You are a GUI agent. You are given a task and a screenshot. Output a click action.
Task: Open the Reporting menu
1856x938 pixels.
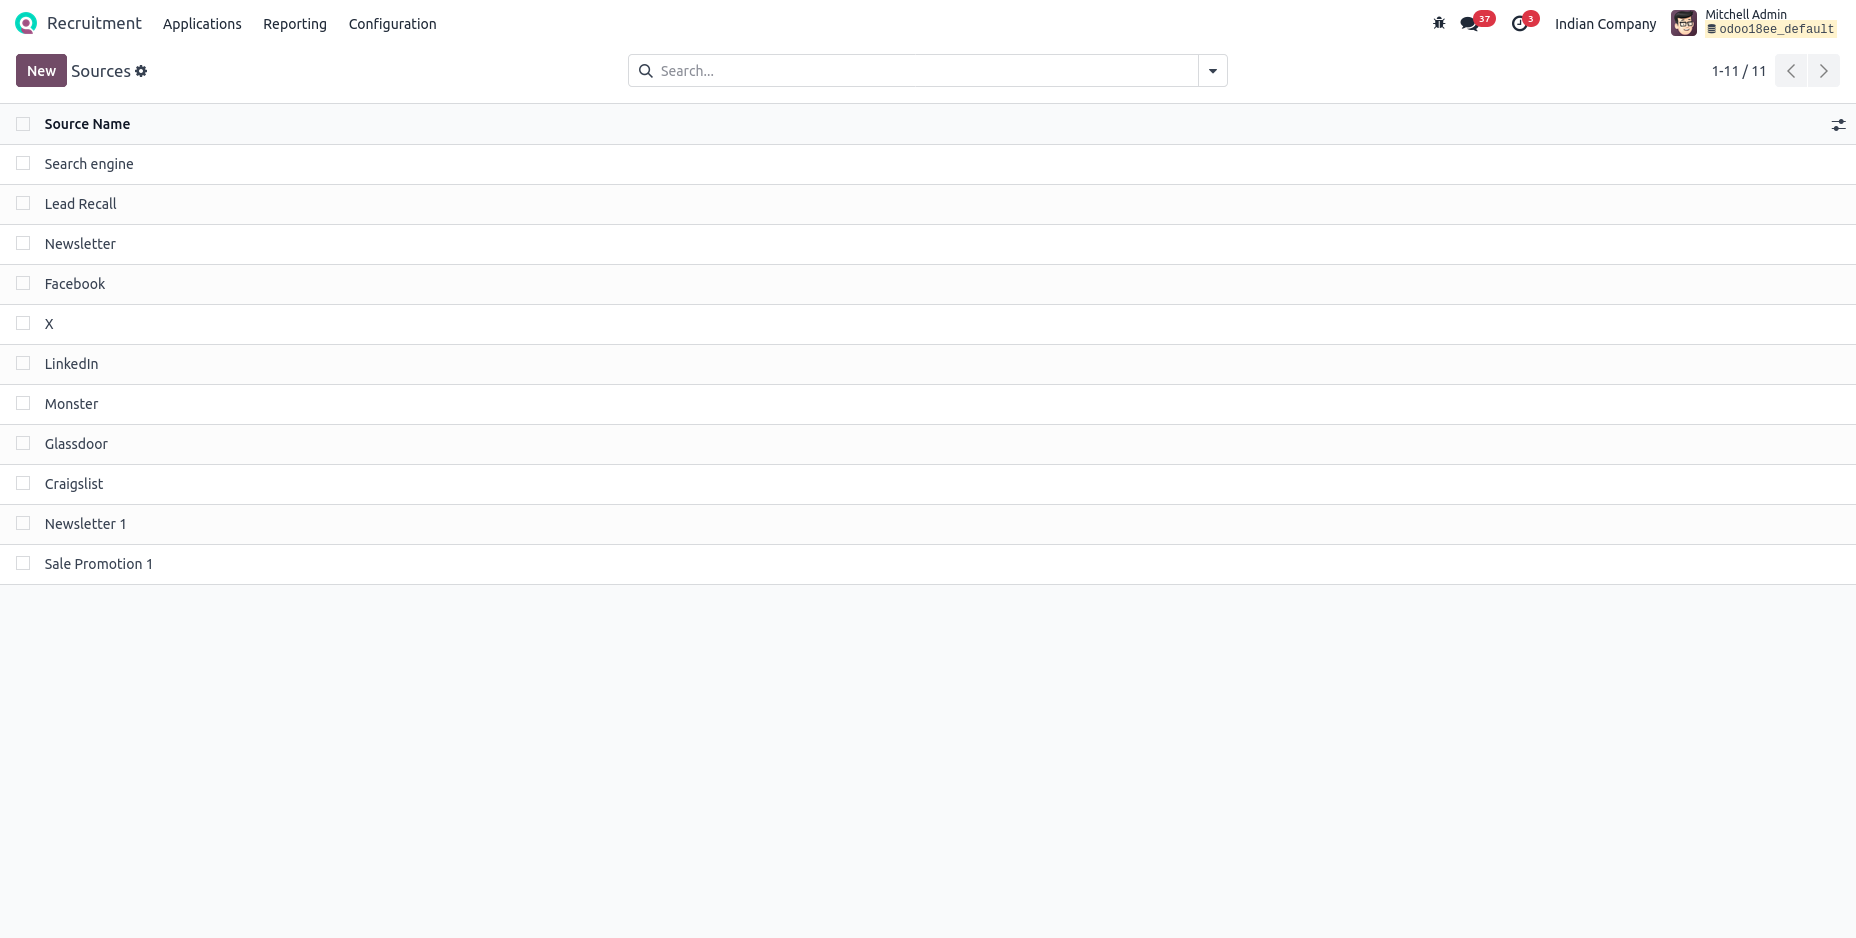click(x=295, y=24)
